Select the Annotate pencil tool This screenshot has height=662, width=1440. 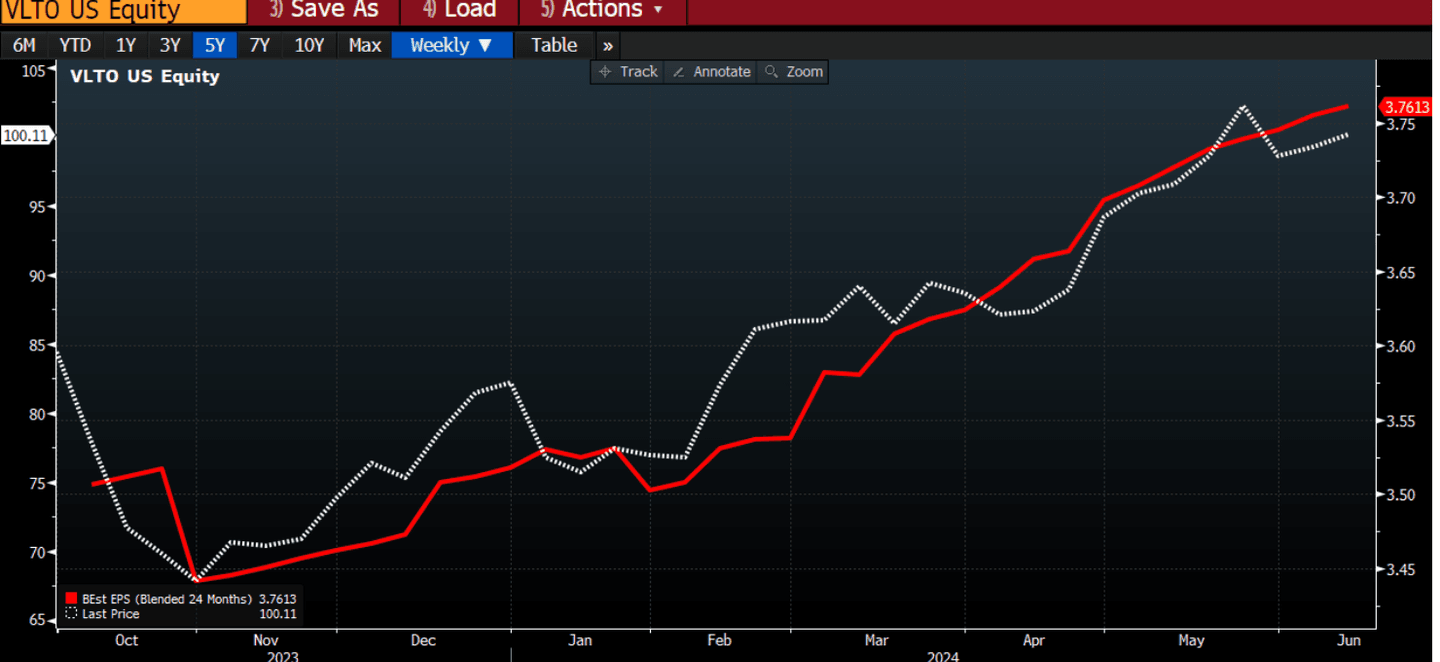[x=711, y=72]
